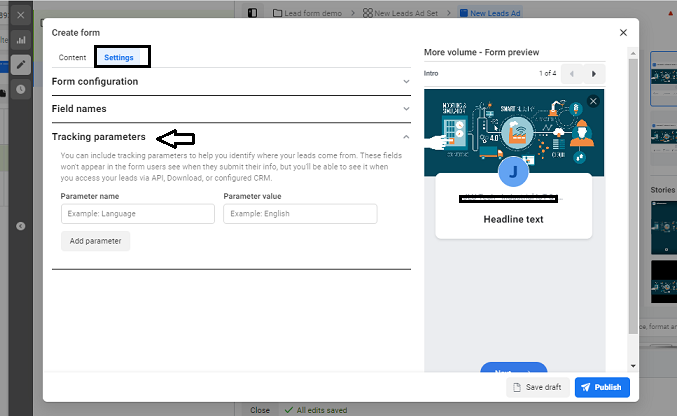Close the Create form dialog

click(623, 32)
